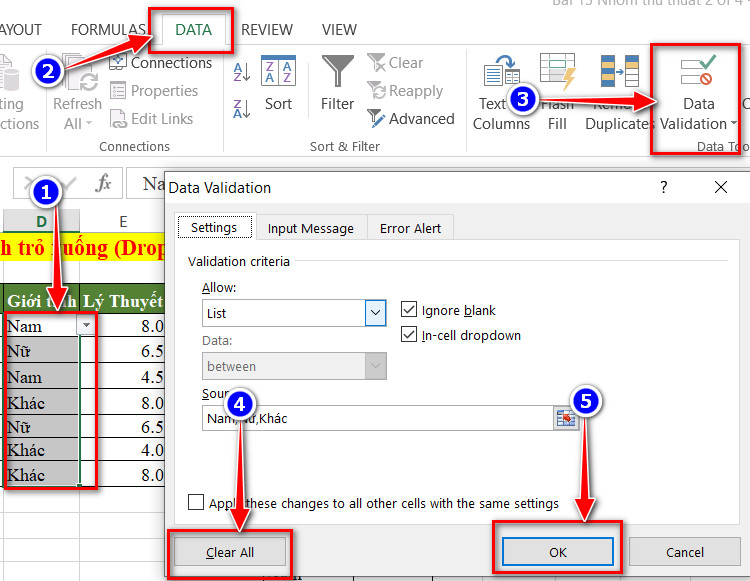This screenshot has height=581, width=750.
Task: Open the REVIEW ribbon tab
Action: [x=266, y=30]
